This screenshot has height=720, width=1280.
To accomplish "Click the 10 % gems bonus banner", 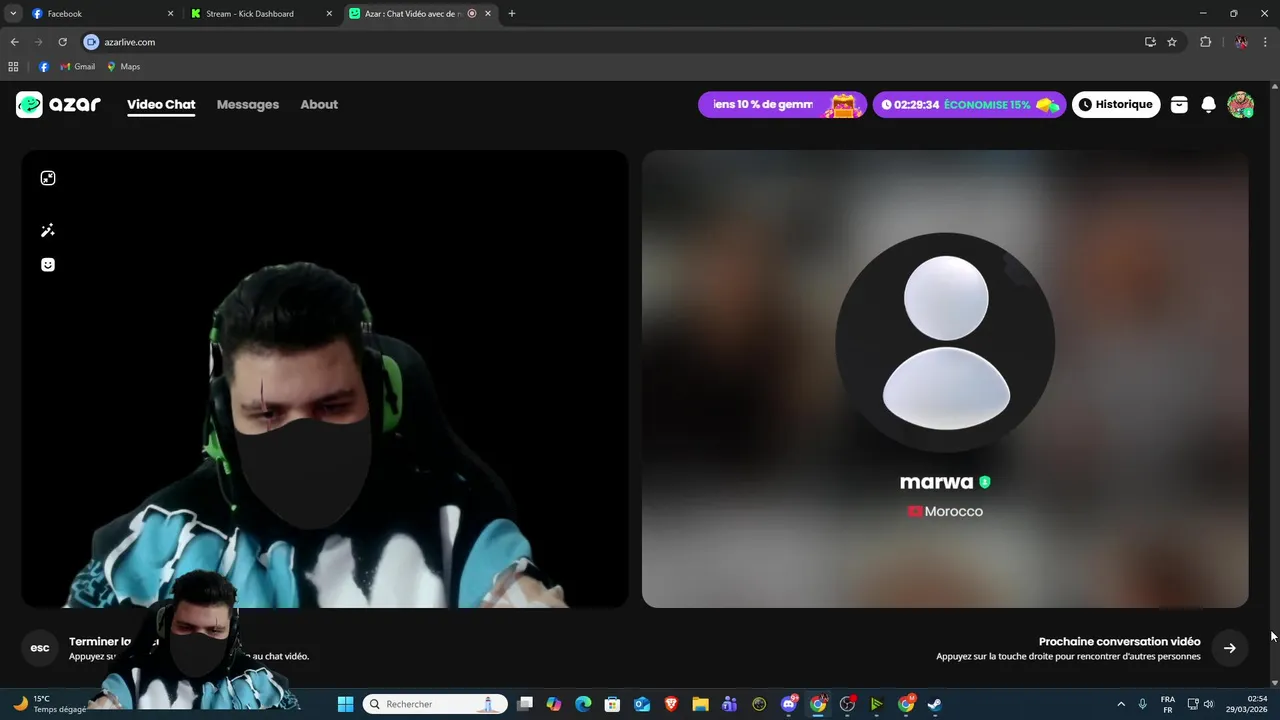I will click(x=782, y=105).
